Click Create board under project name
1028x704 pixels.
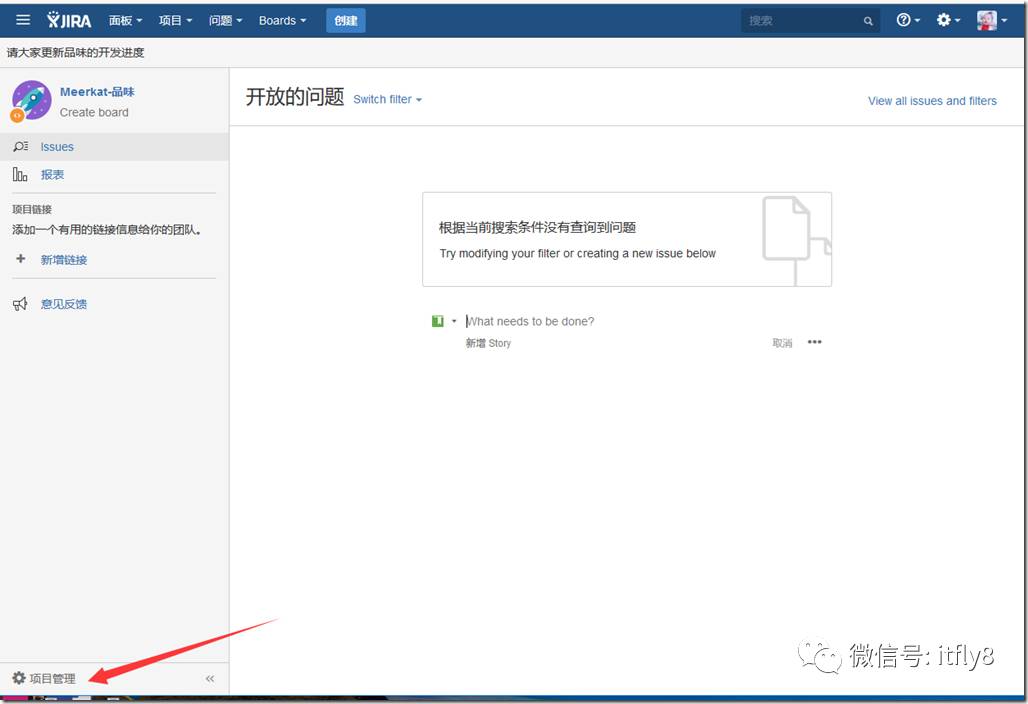(94, 112)
